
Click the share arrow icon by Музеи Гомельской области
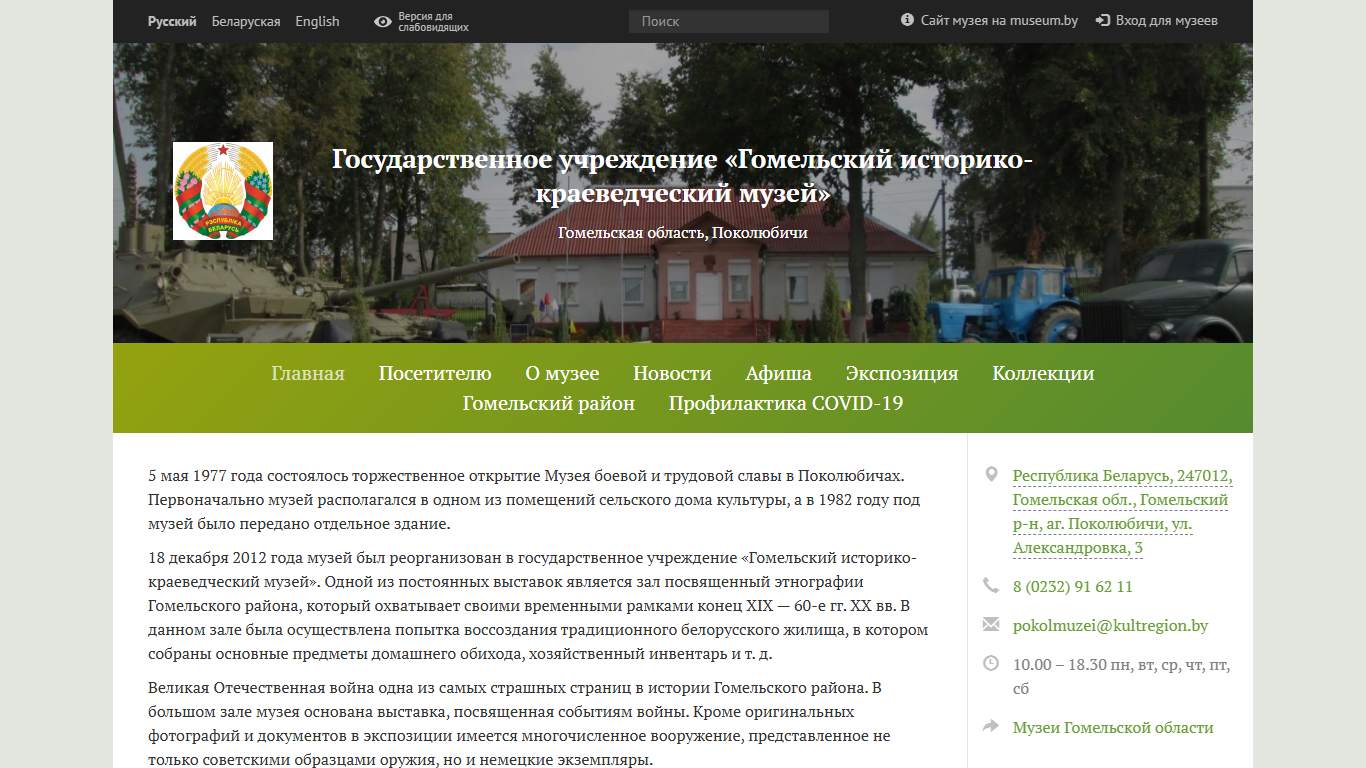[991, 726]
